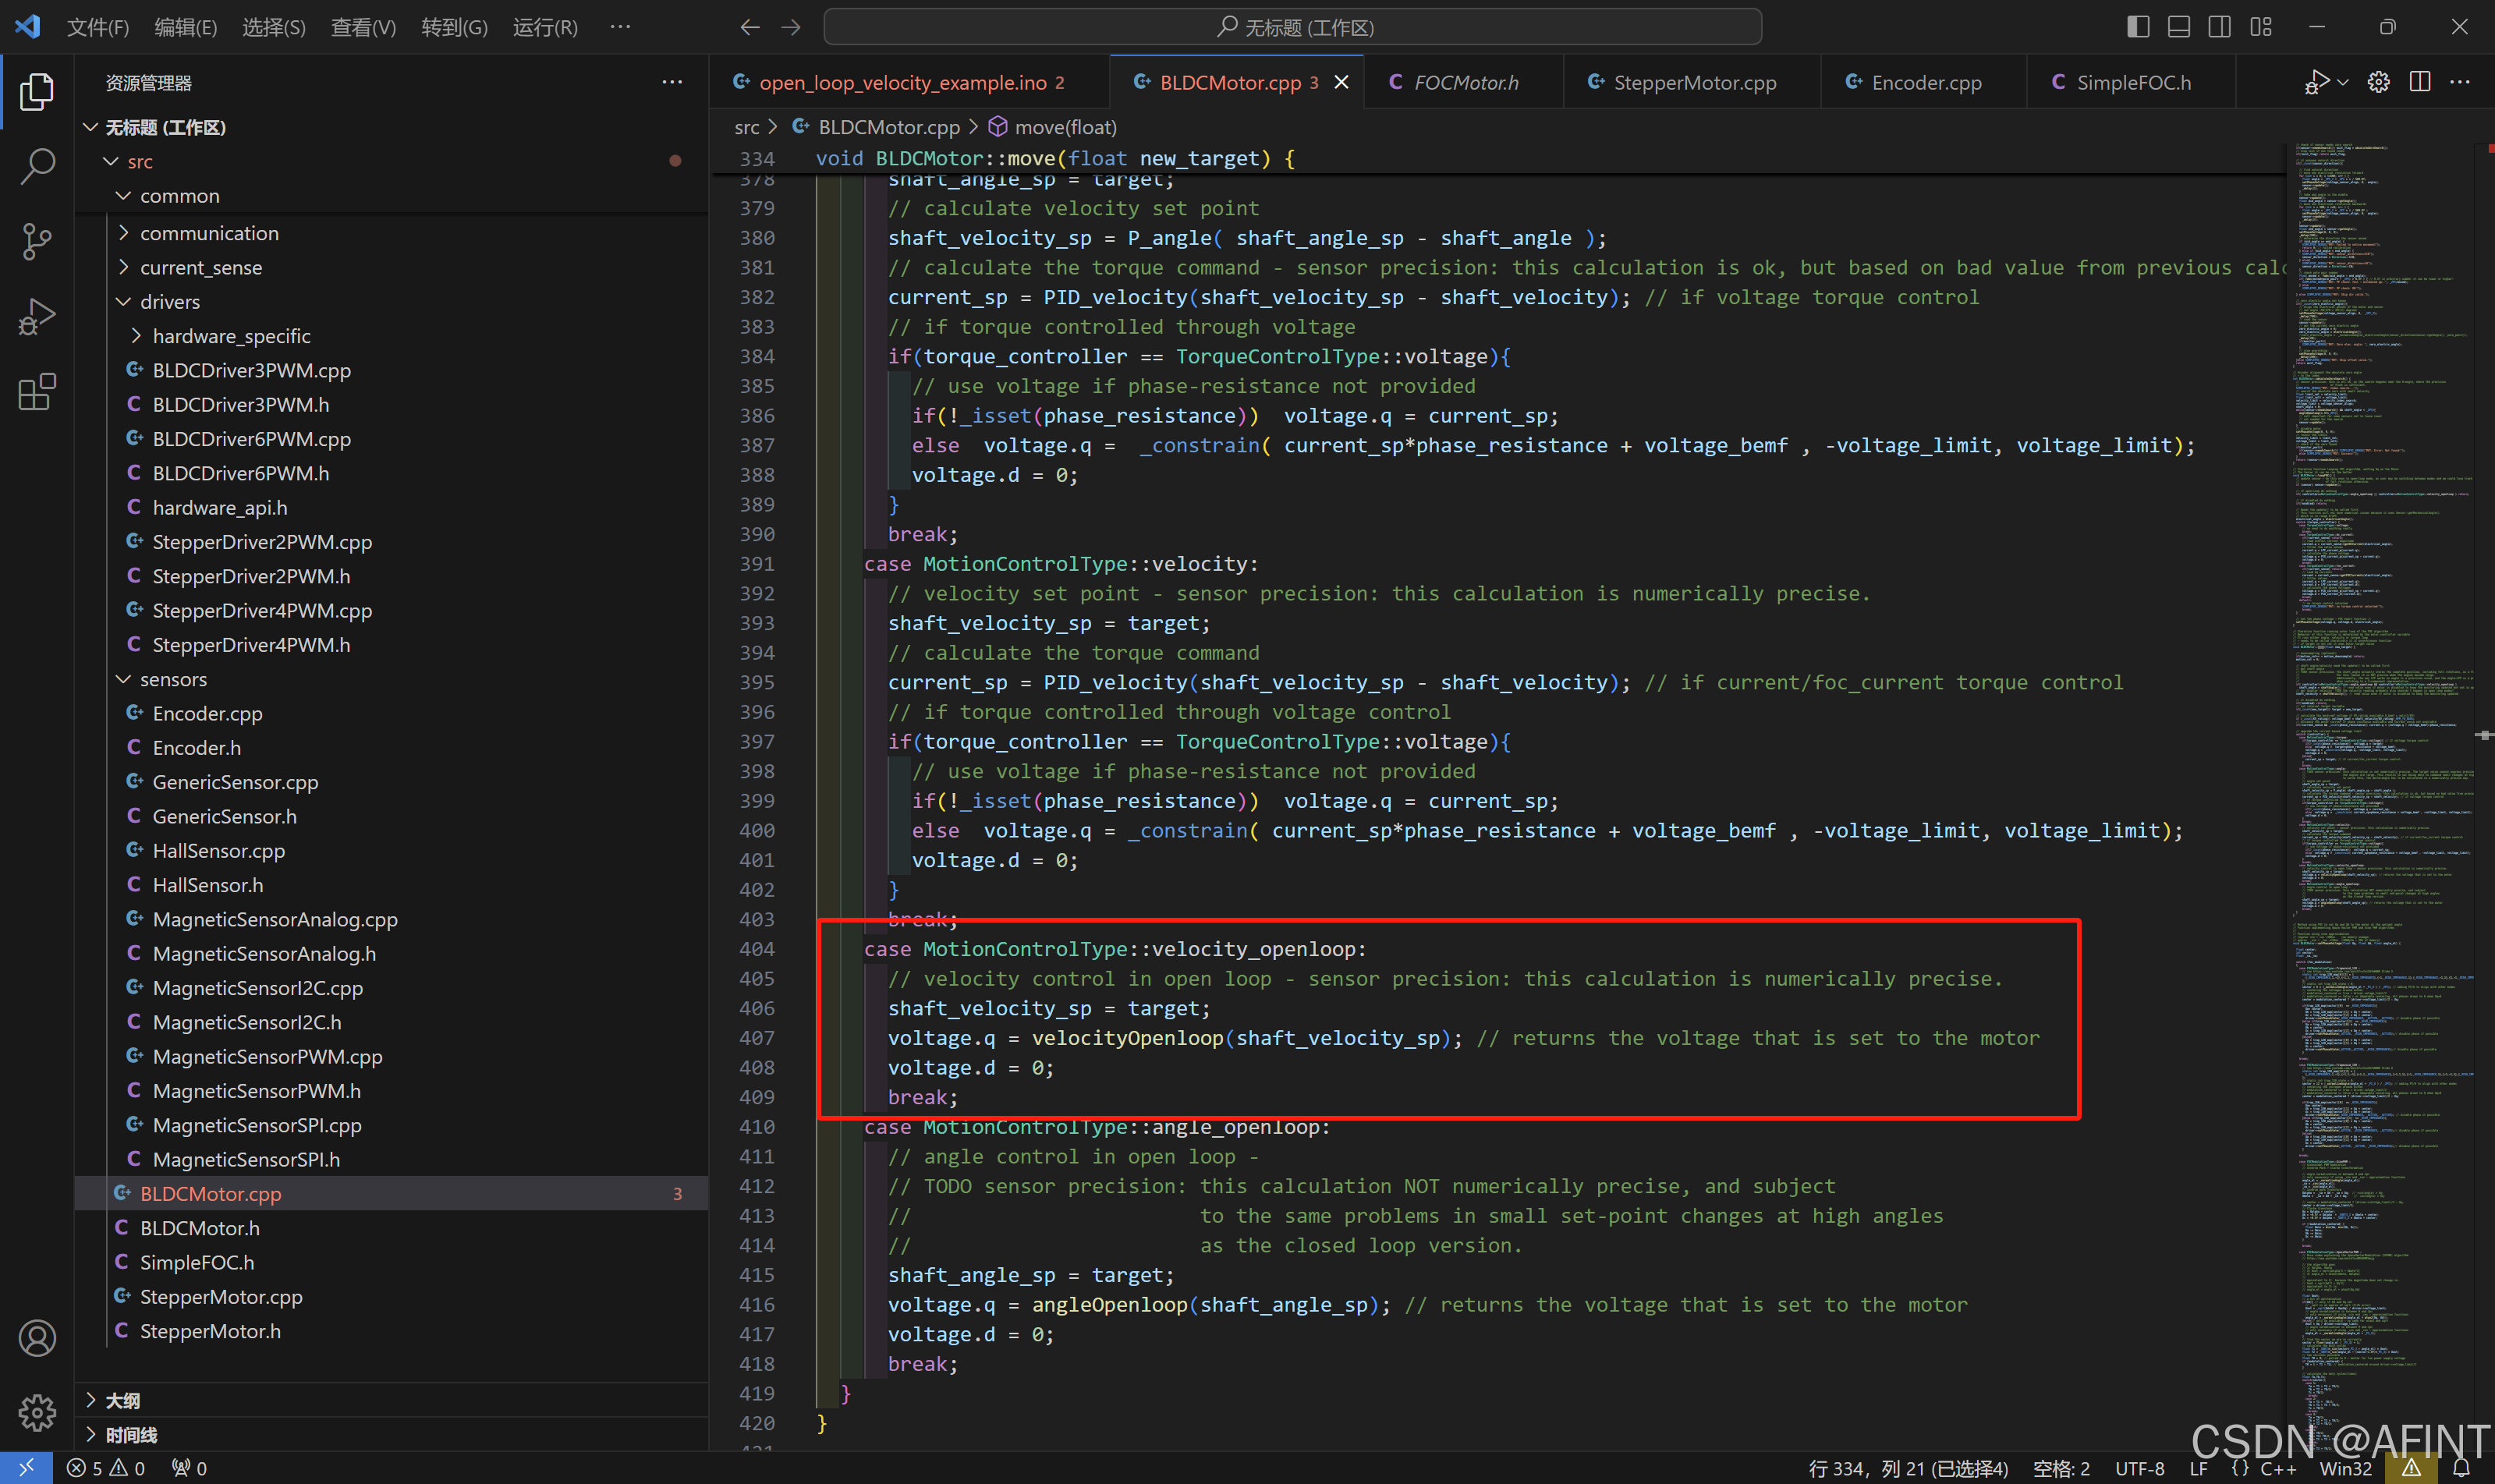
Task: Open the Extensions view
Action: (37, 391)
